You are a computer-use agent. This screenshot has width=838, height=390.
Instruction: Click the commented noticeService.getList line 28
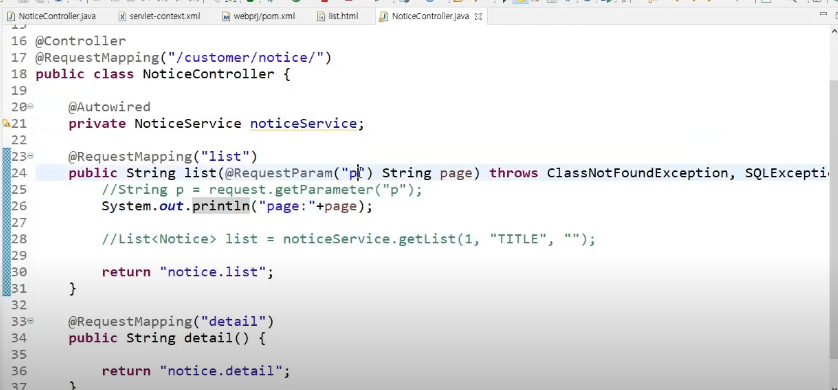tap(348, 239)
